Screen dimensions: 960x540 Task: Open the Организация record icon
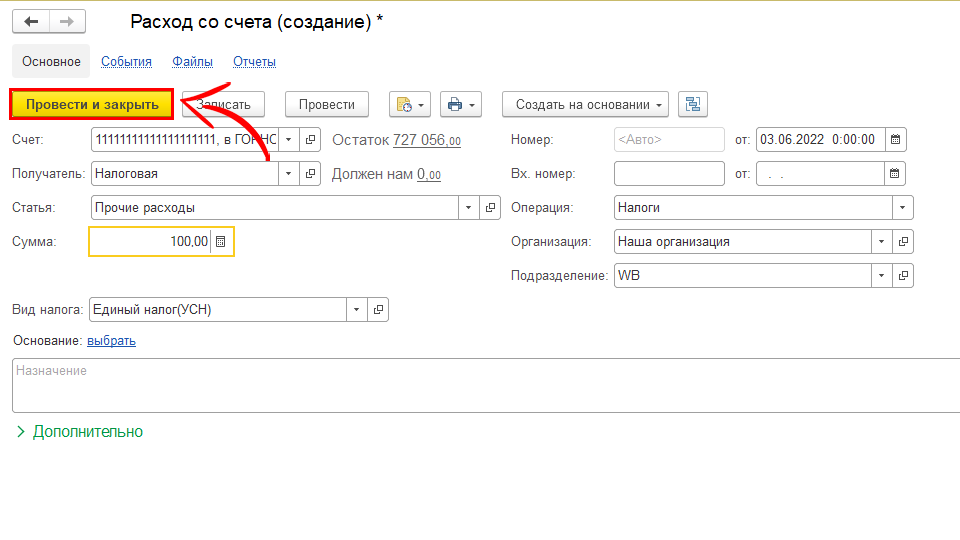pos(903,241)
